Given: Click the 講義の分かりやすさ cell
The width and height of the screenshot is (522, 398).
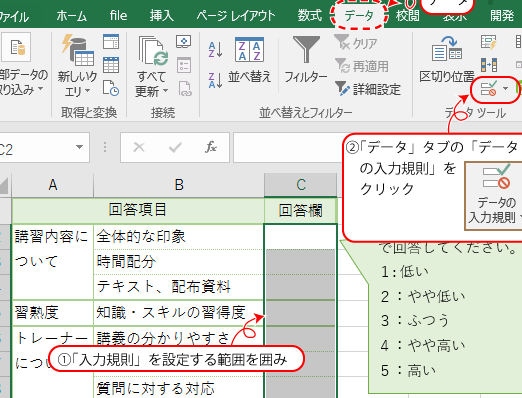Looking at the screenshot, I should (x=179, y=338).
